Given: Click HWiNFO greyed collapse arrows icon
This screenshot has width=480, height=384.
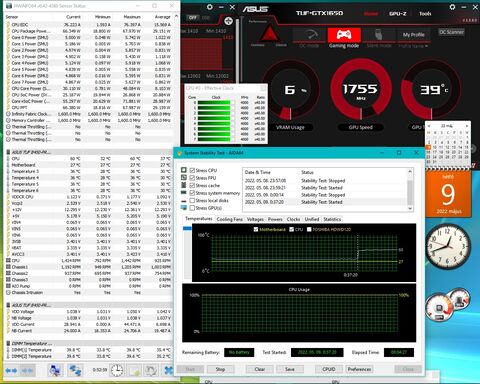Looking at the screenshot, I should (x=27, y=370).
